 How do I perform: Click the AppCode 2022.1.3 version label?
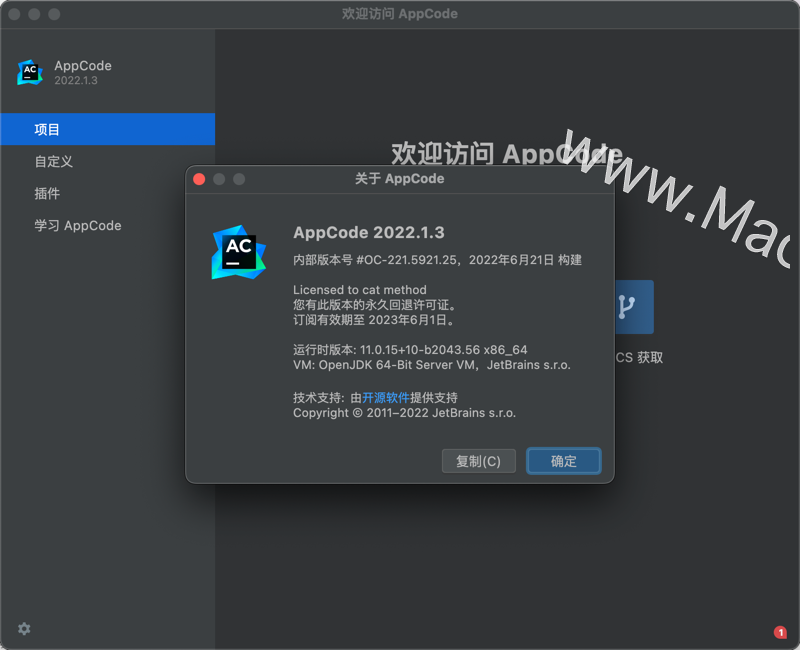[366, 232]
